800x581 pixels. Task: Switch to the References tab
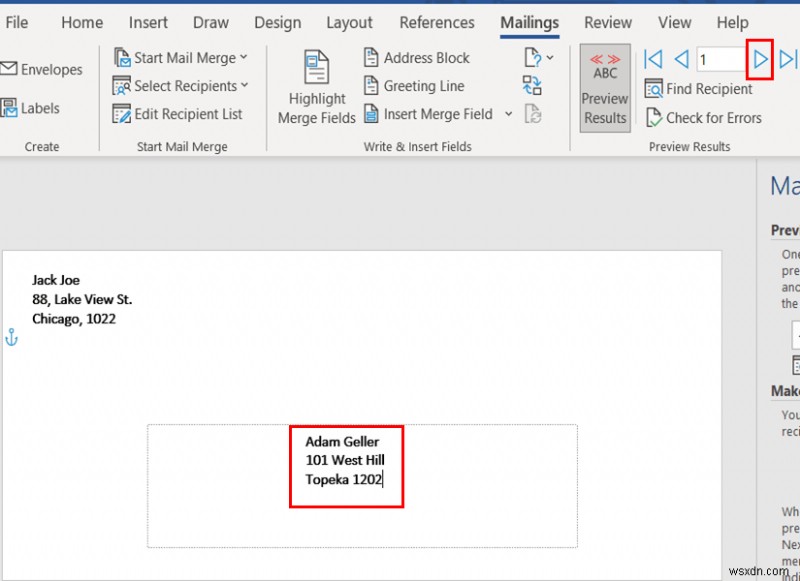pyautogui.click(x=437, y=22)
